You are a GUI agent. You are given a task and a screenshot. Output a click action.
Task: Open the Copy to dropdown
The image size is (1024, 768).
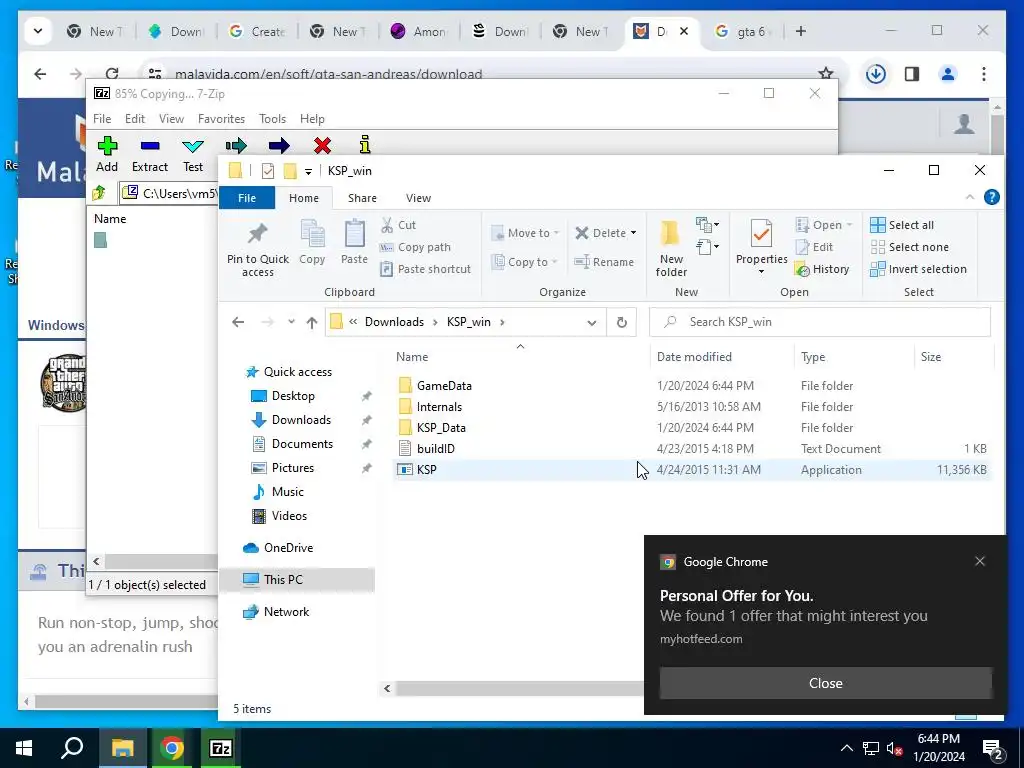pos(524,262)
